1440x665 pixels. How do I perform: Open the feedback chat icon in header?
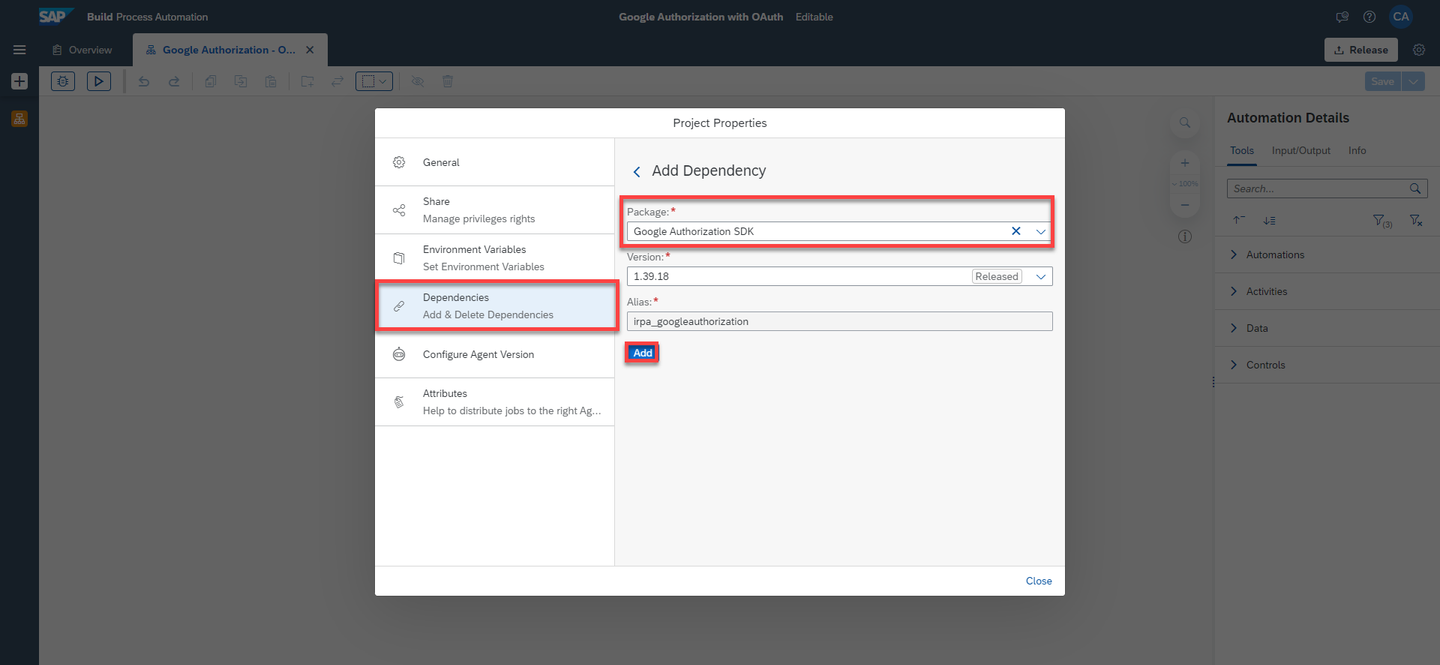(x=1342, y=17)
